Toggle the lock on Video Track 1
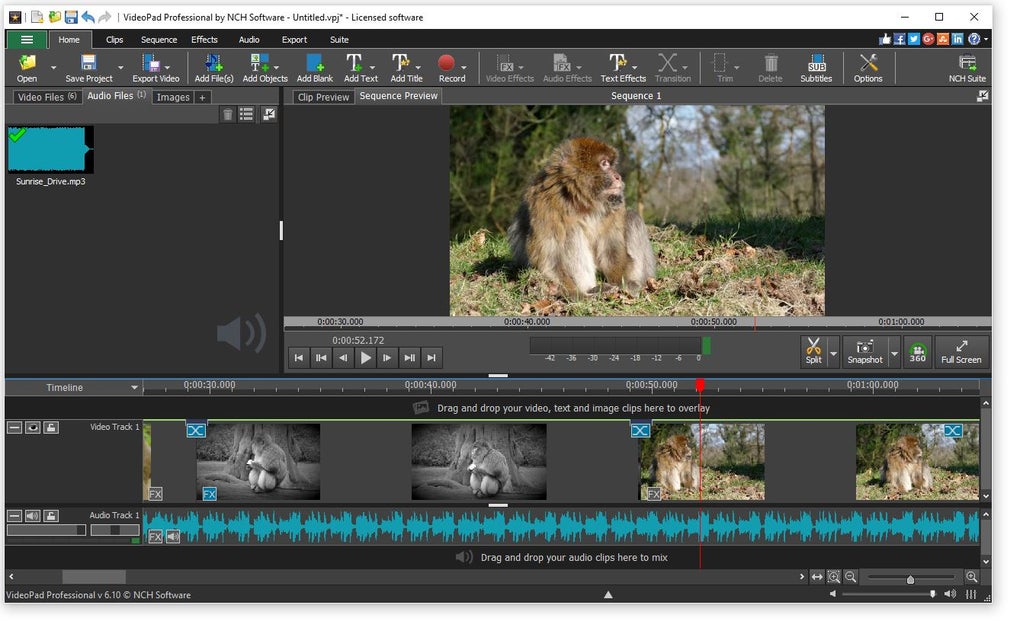The width and height of the screenshot is (1020, 631). pos(51,428)
